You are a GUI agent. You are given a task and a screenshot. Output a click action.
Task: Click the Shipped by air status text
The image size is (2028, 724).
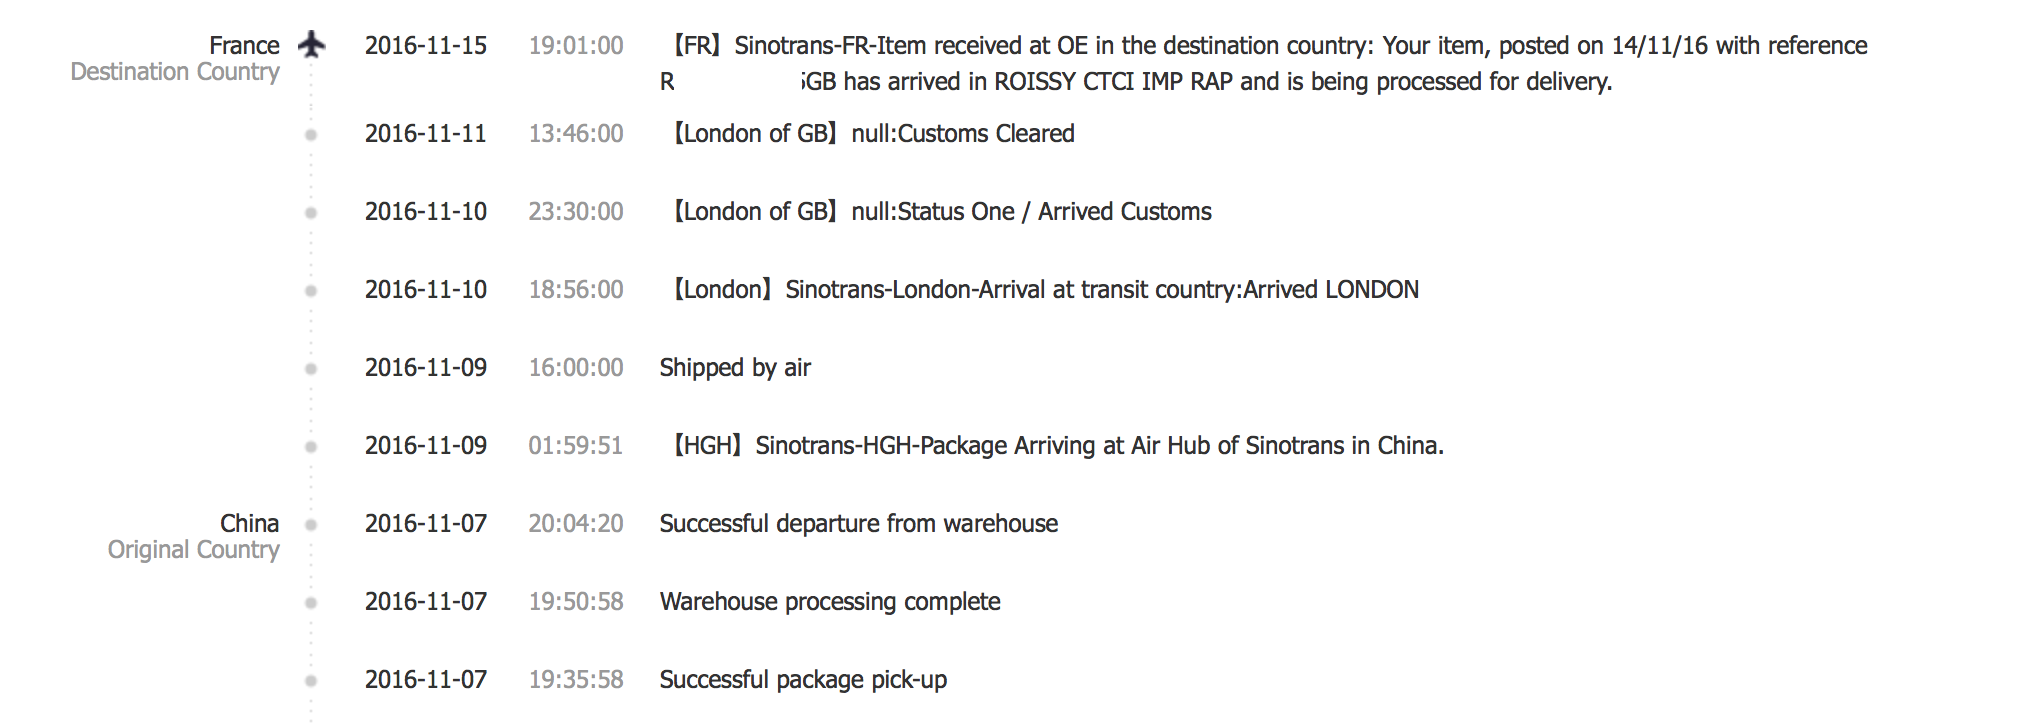(x=735, y=368)
